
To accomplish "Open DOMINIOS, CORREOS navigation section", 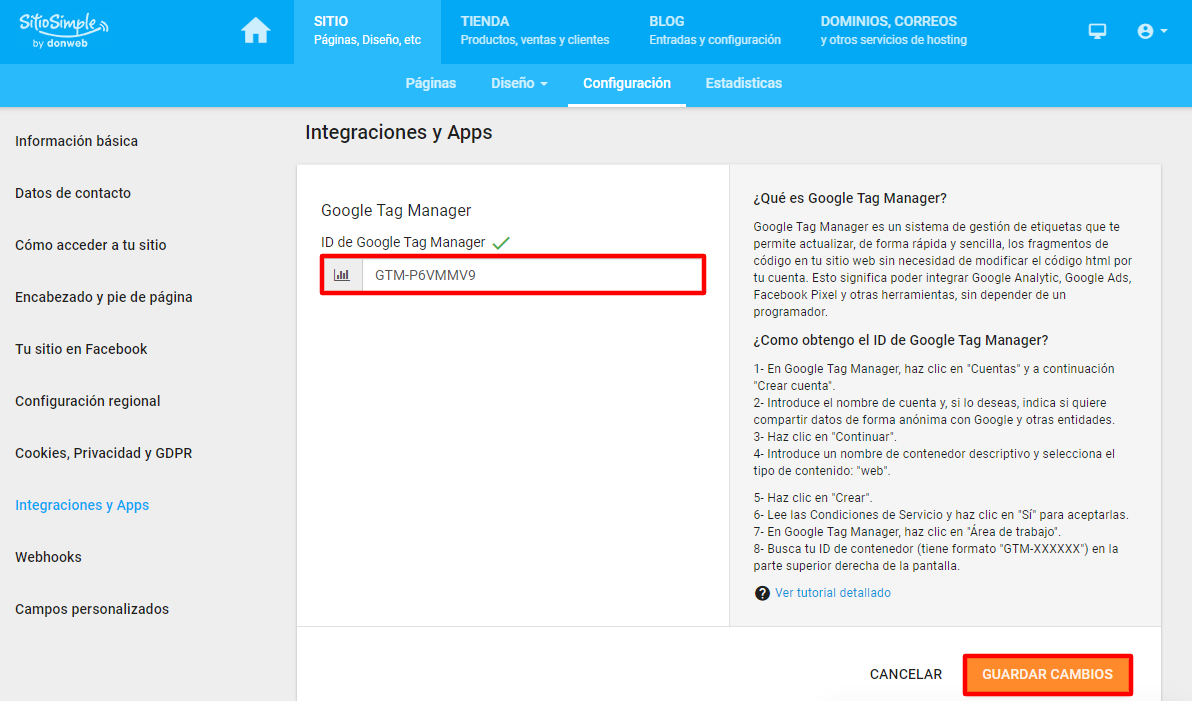I will coord(893,31).
